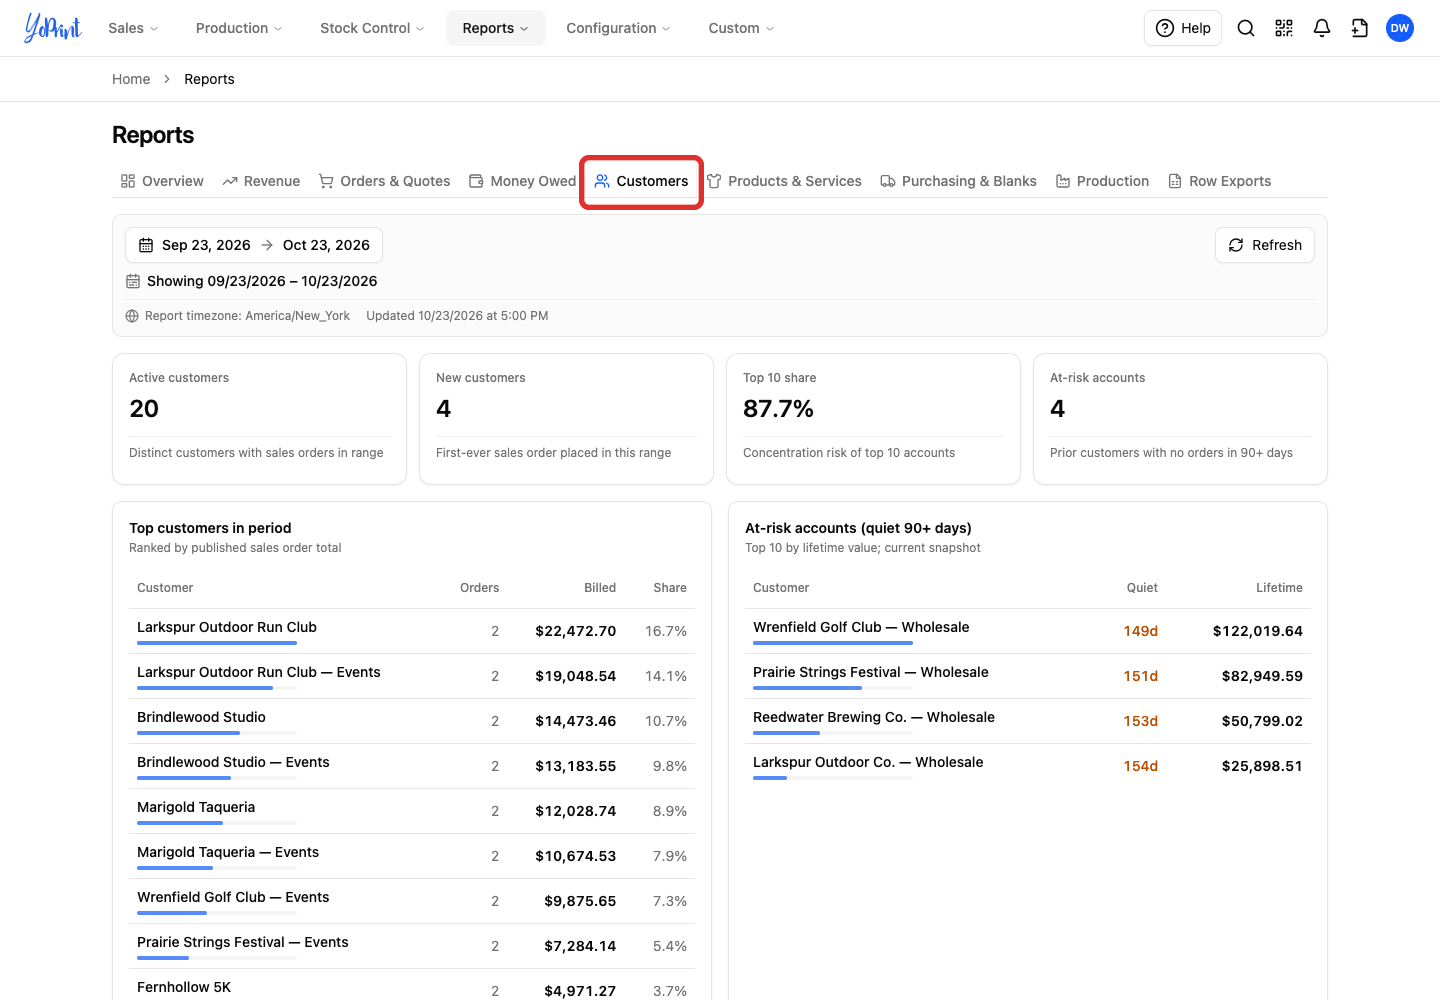Open the Production report tab
The width and height of the screenshot is (1440, 1000).
coord(1102,181)
